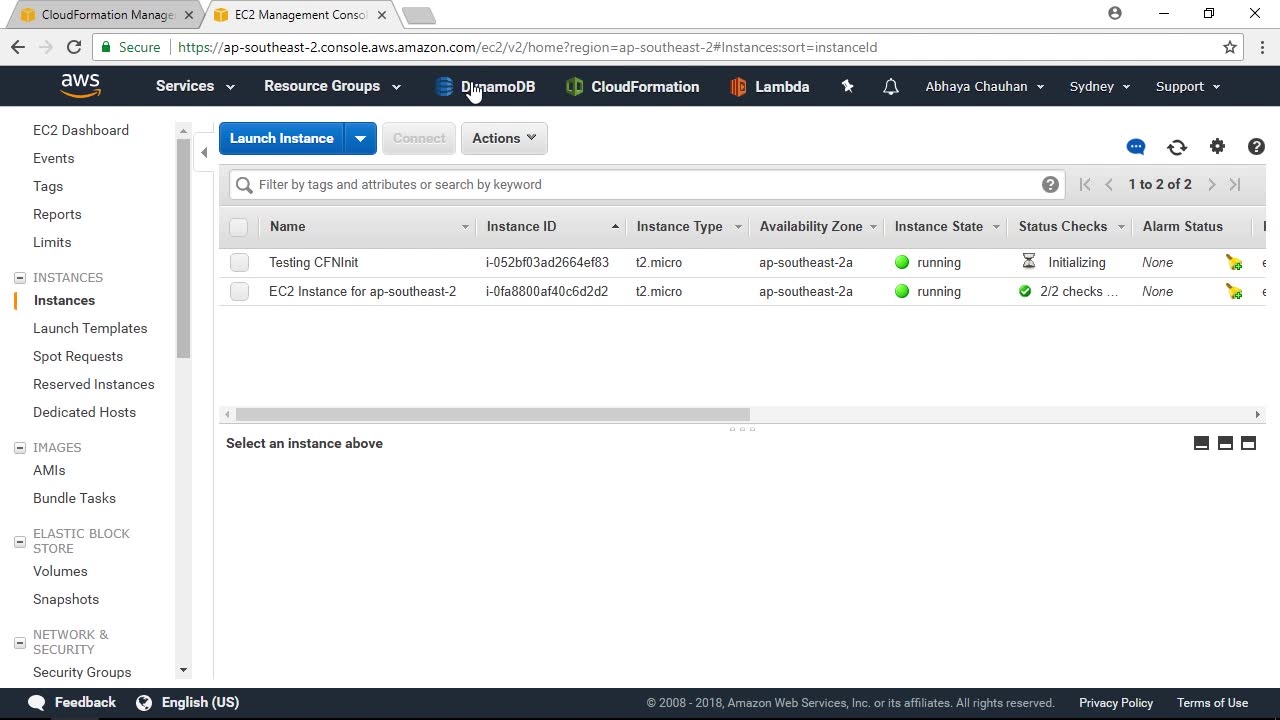Open the Chrome menu

pyautogui.click(x=1262, y=47)
